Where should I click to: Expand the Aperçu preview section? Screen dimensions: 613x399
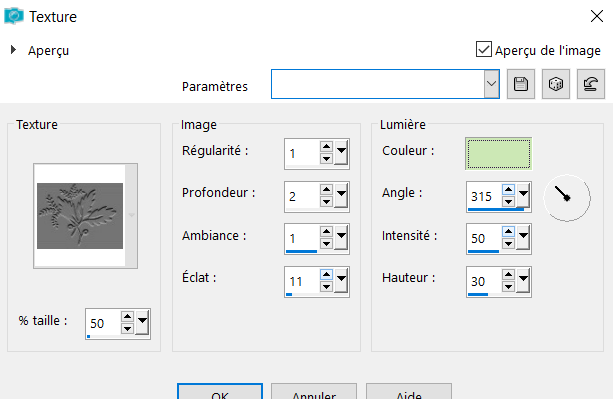point(13,50)
